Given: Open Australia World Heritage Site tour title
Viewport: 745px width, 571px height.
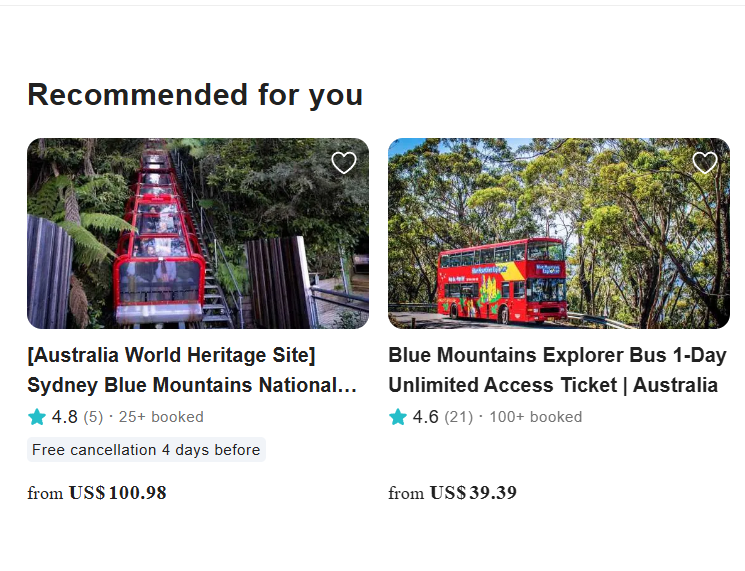Looking at the screenshot, I should tap(192, 370).
